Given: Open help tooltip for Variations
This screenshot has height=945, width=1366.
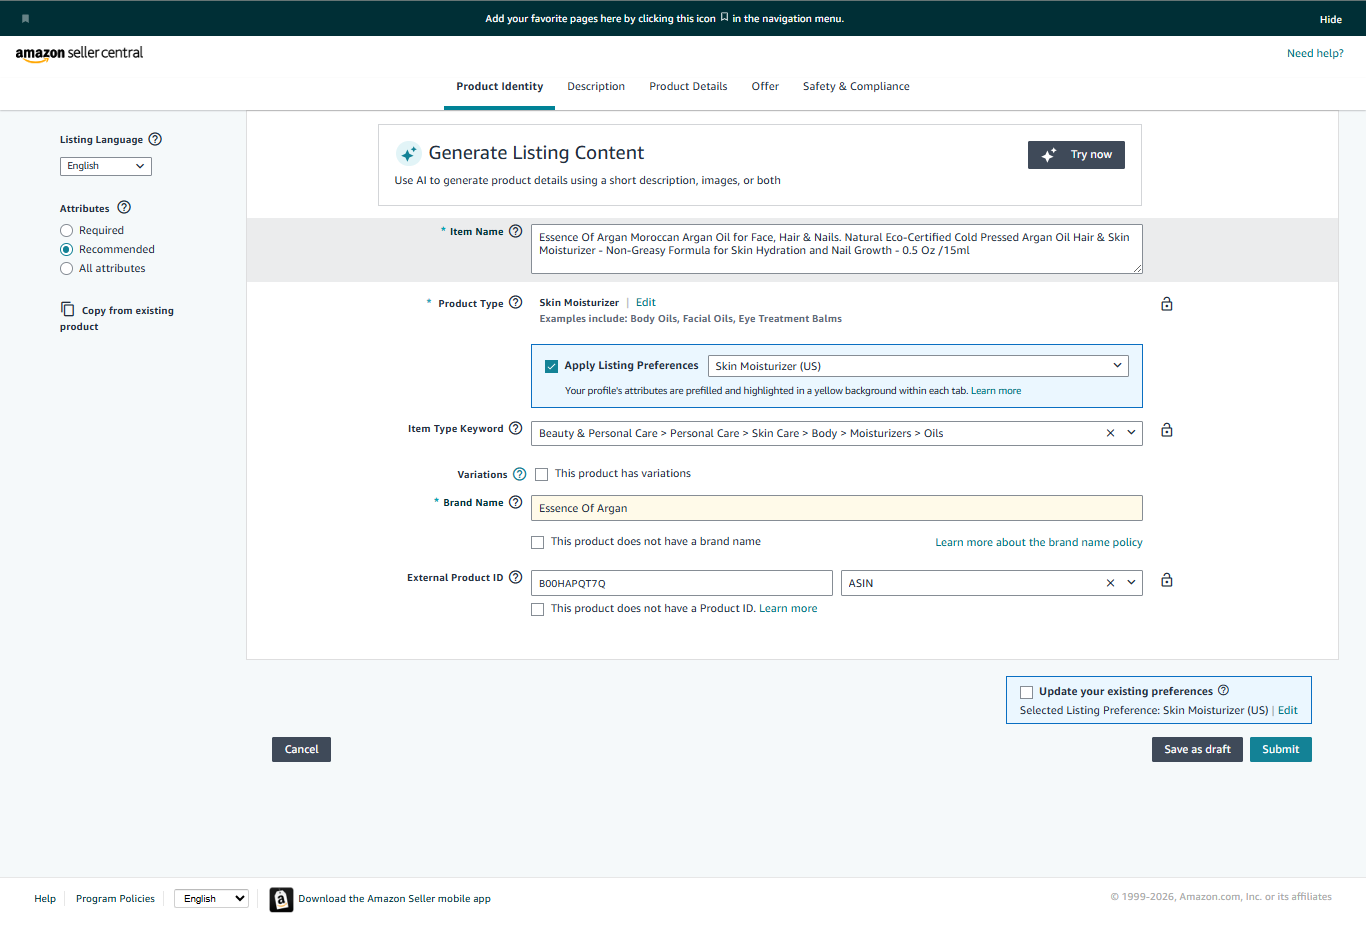Looking at the screenshot, I should click(520, 474).
